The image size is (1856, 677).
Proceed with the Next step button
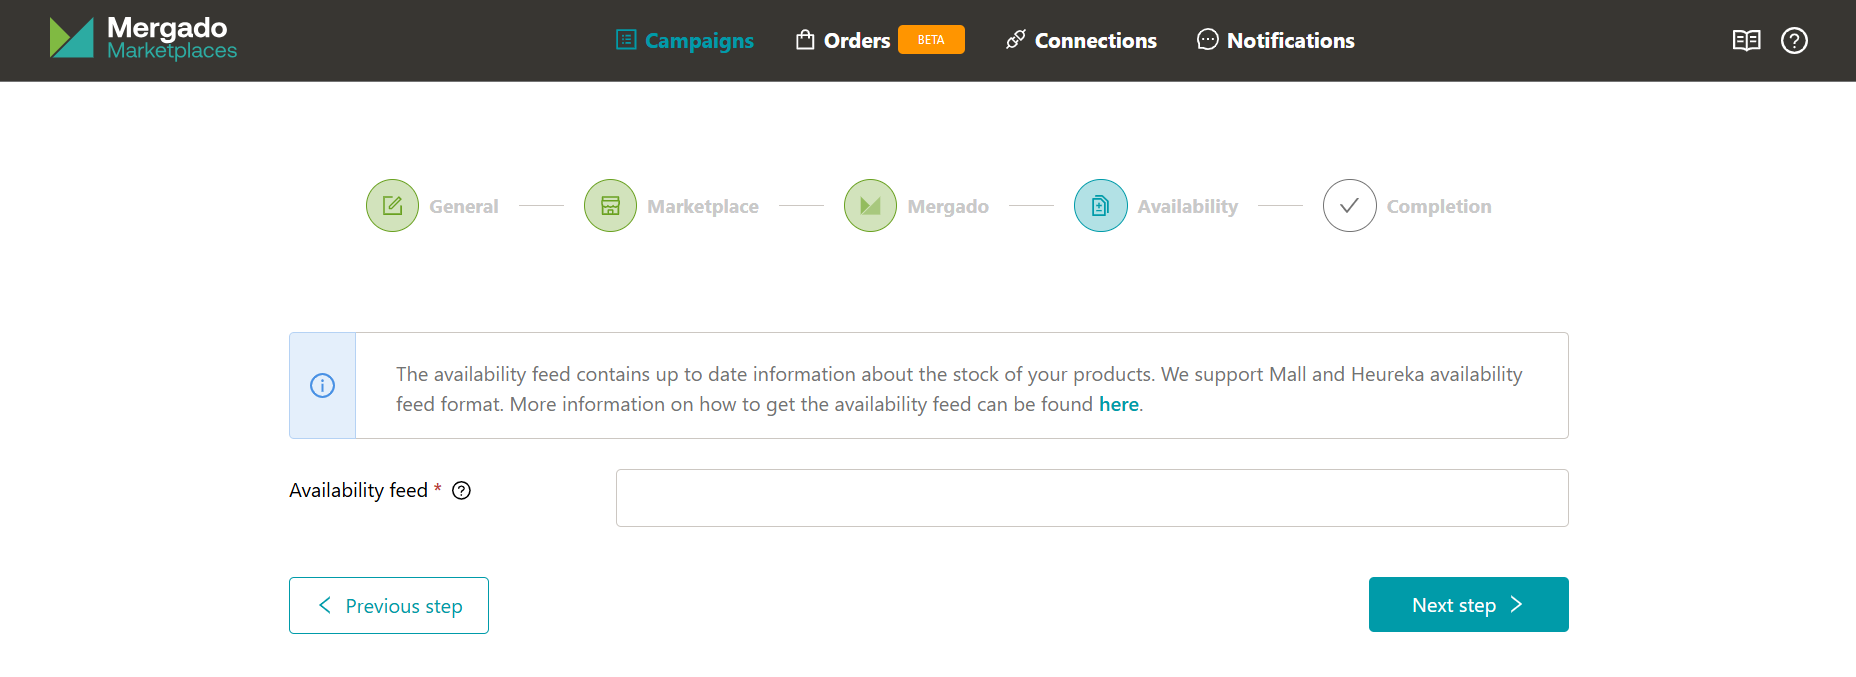(1468, 604)
